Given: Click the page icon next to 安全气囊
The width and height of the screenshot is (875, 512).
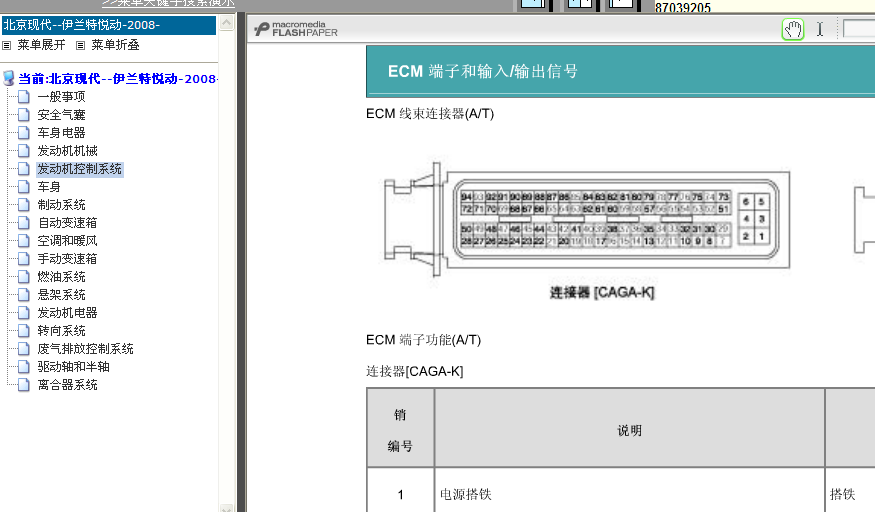Looking at the screenshot, I should [23, 115].
